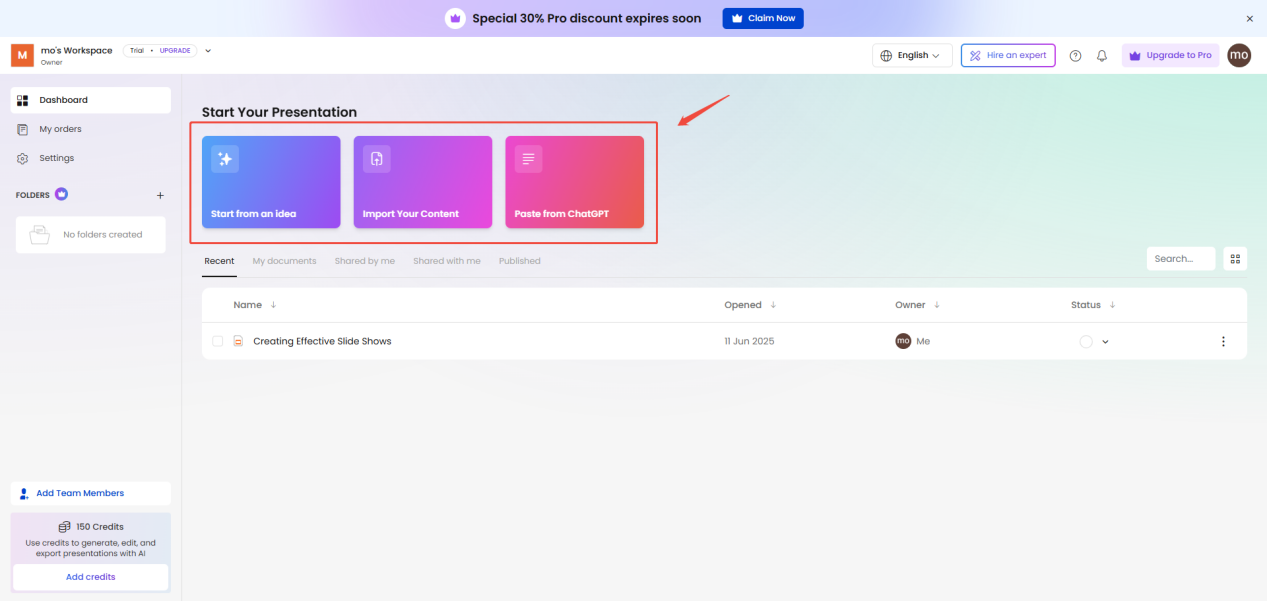
Task: Click the Claim Now button
Action: click(762, 18)
